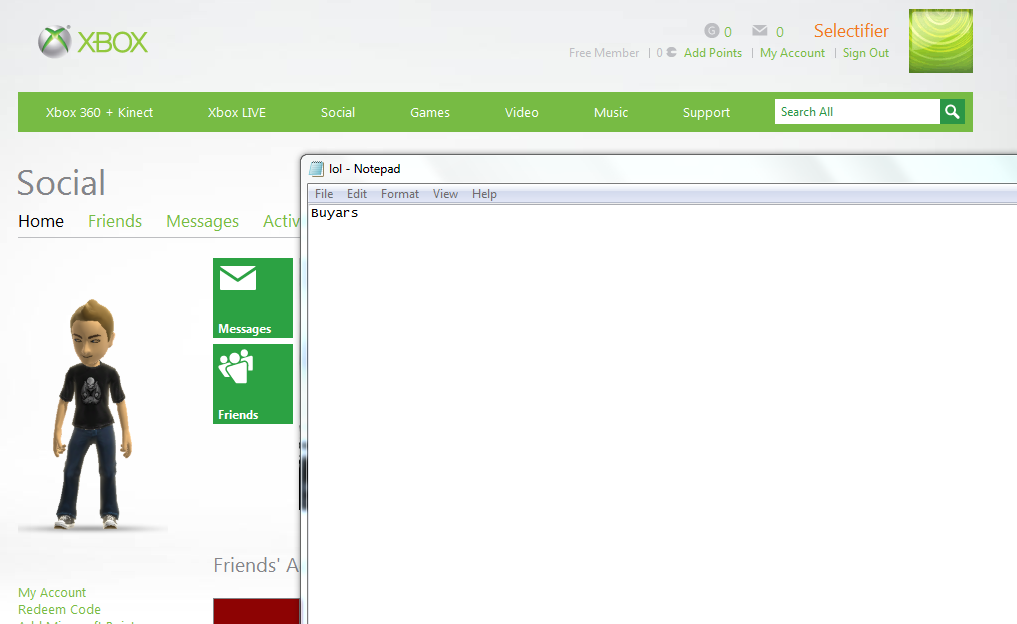Viewport: 1017px width, 624px height.
Task: Click the Gamerscore G icon
Action: [x=712, y=30]
